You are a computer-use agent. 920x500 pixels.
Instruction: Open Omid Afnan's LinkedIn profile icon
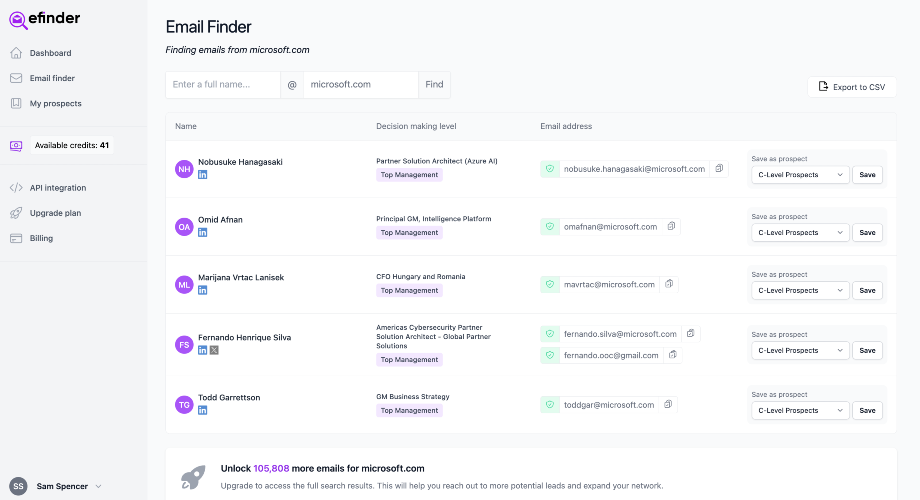(x=202, y=232)
